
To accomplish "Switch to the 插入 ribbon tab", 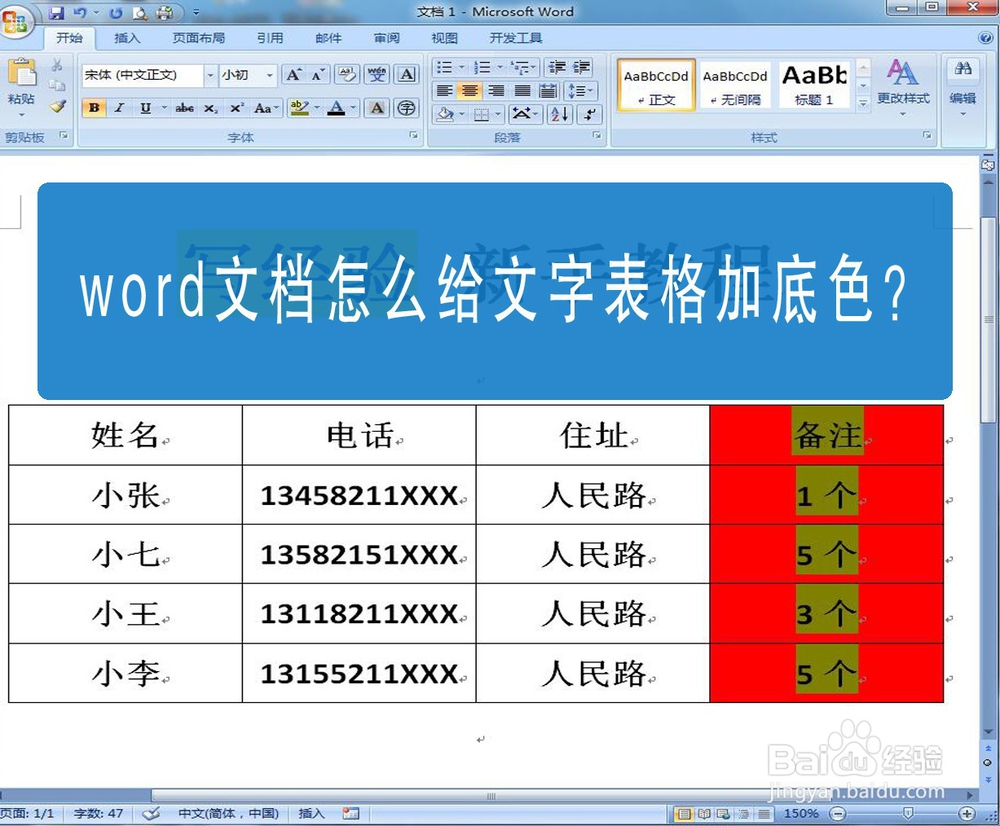I will click(125, 38).
